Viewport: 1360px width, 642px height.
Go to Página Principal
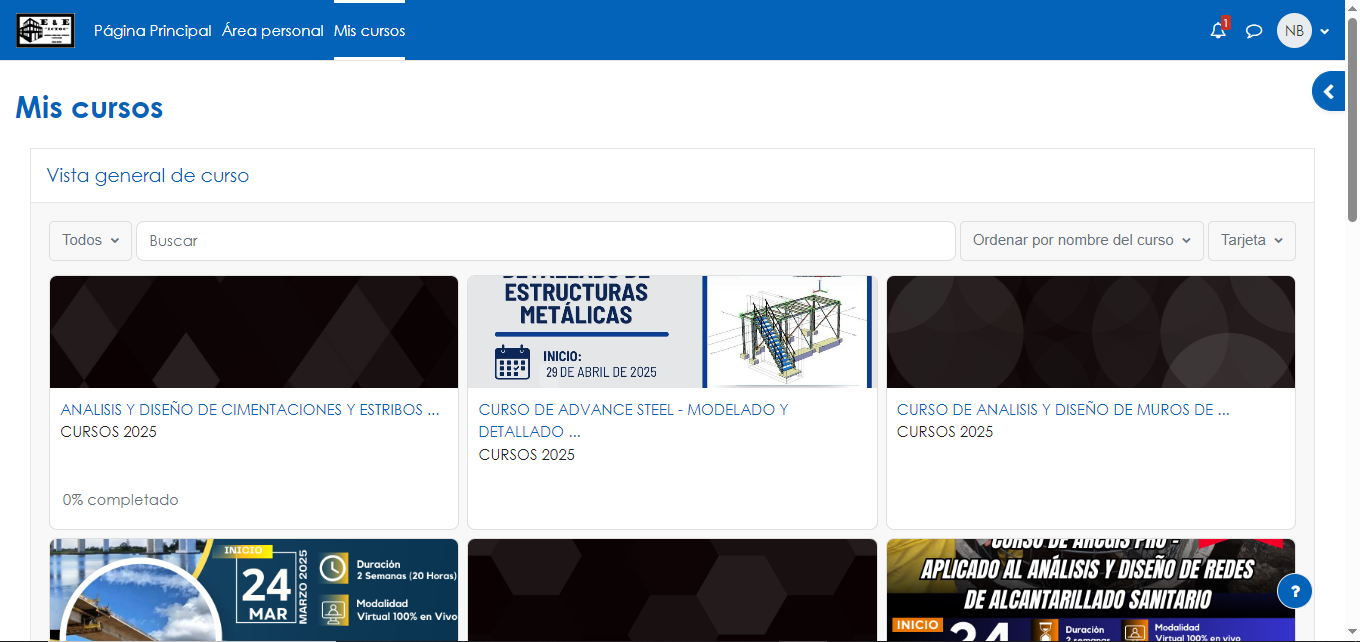click(x=153, y=31)
